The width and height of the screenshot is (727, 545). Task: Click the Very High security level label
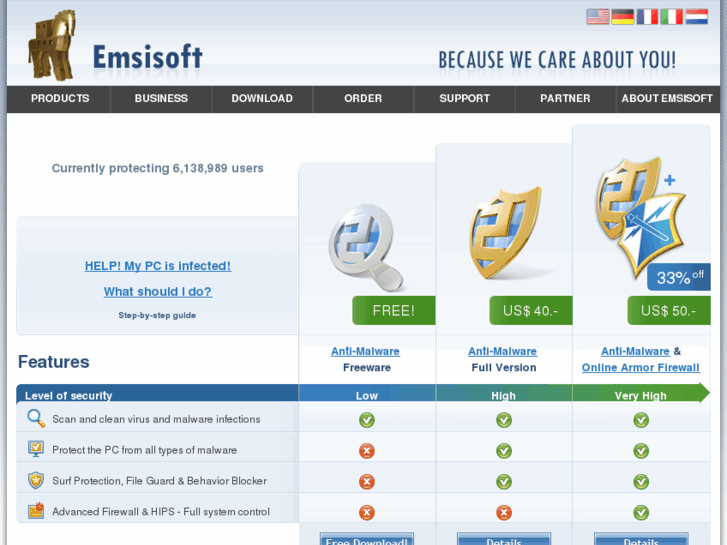641,396
